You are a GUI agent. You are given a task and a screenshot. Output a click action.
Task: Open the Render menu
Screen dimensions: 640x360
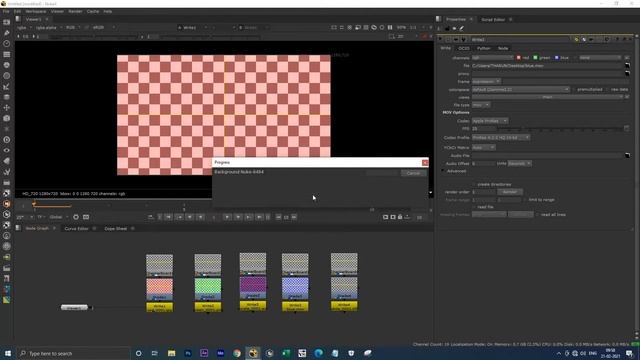click(x=75, y=11)
